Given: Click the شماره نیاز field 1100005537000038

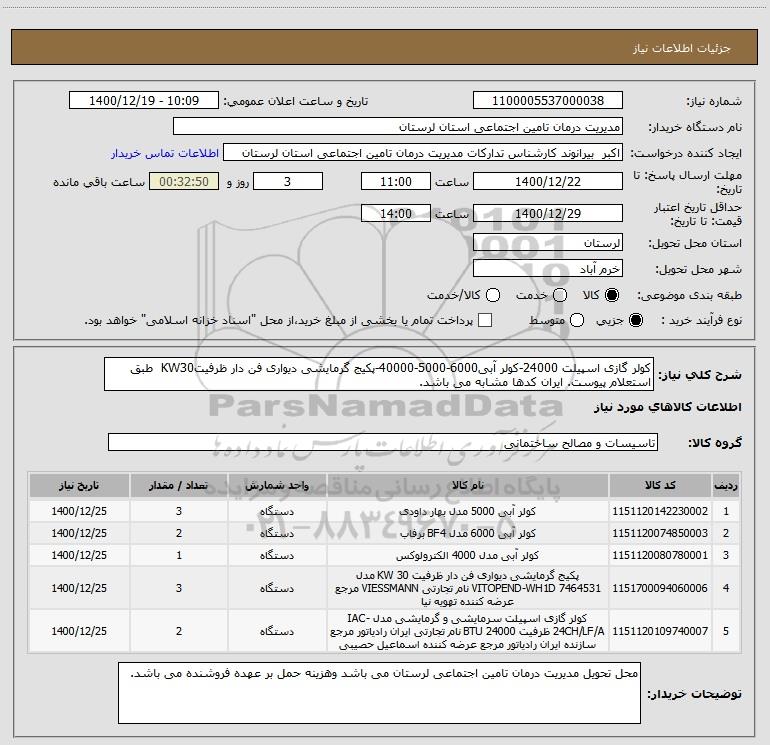Looking at the screenshot, I should [548, 101].
